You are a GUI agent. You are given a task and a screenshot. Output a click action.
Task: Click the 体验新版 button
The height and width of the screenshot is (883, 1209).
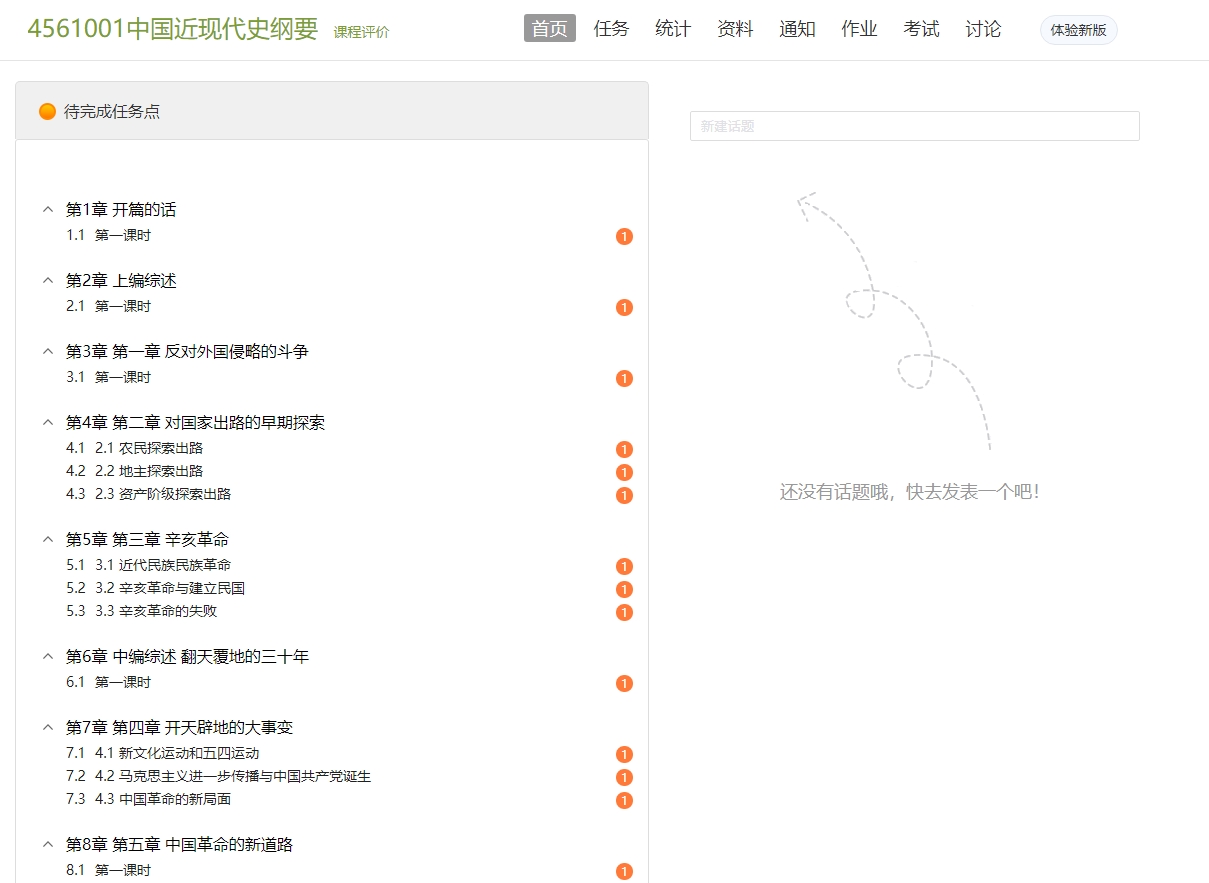(1078, 30)
